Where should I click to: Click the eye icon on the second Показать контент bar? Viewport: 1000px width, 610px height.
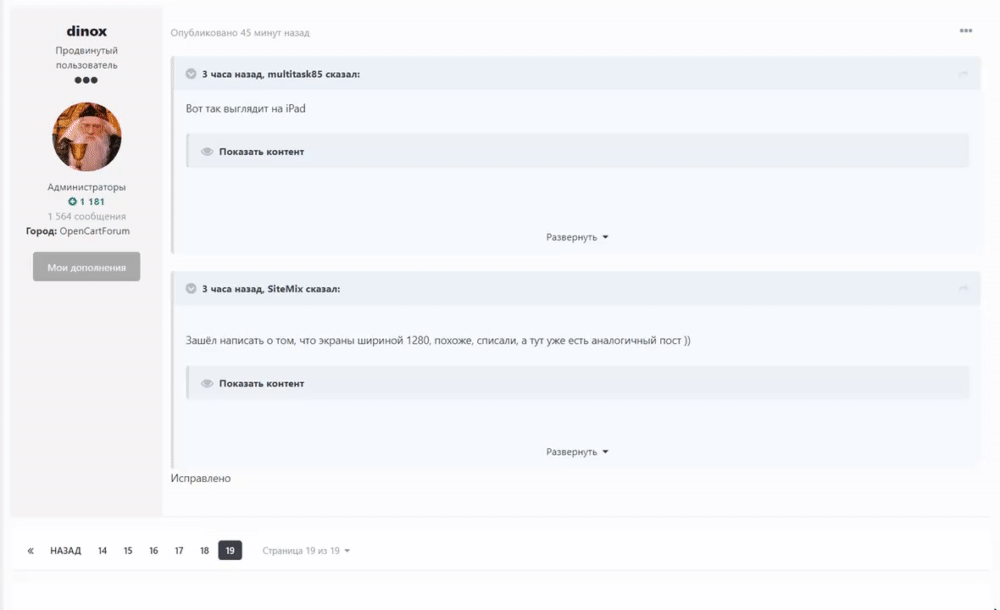(x=205, y=382)
